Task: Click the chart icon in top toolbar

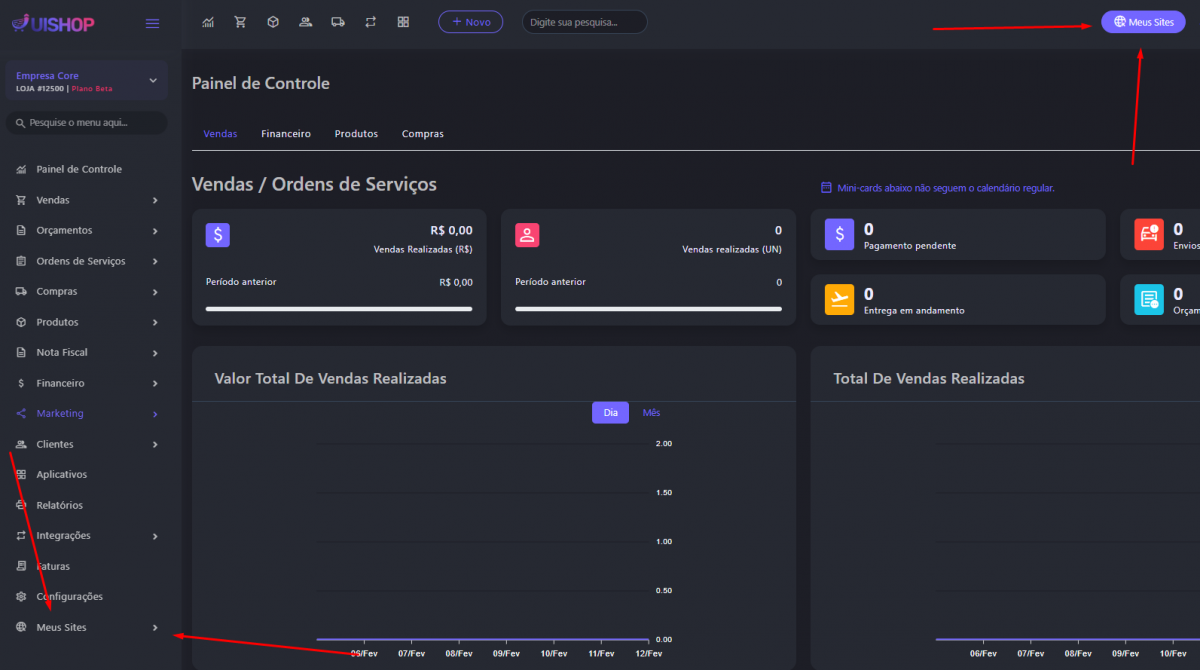Action: pos(208,22)
